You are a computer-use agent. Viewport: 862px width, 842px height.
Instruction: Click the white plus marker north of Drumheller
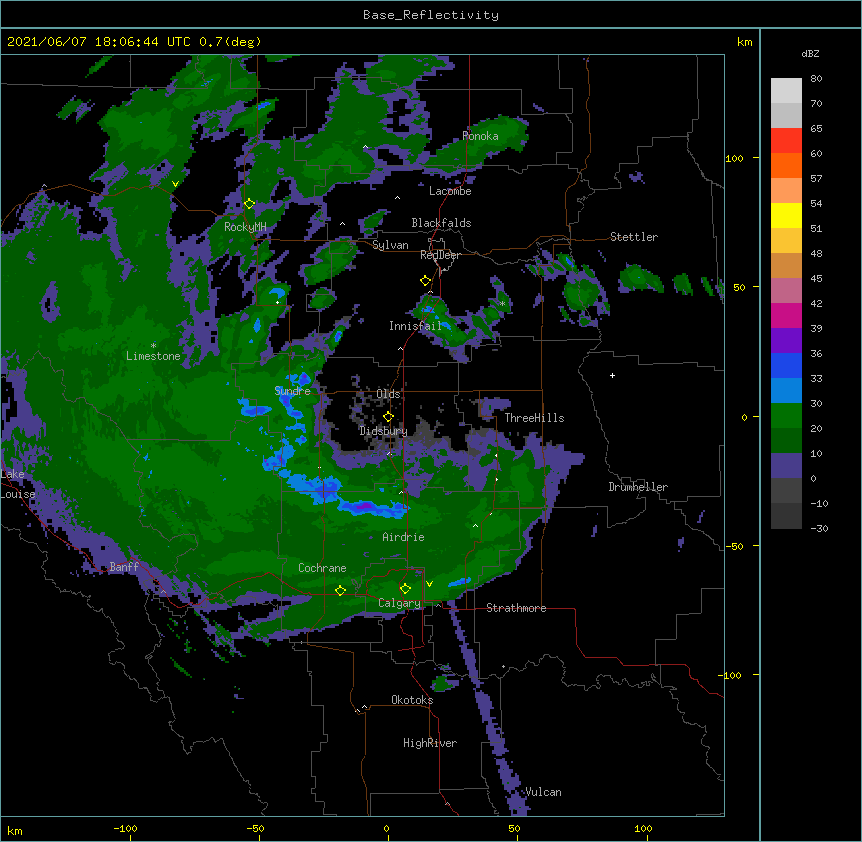pyautogui.click(x=612, y=375)
